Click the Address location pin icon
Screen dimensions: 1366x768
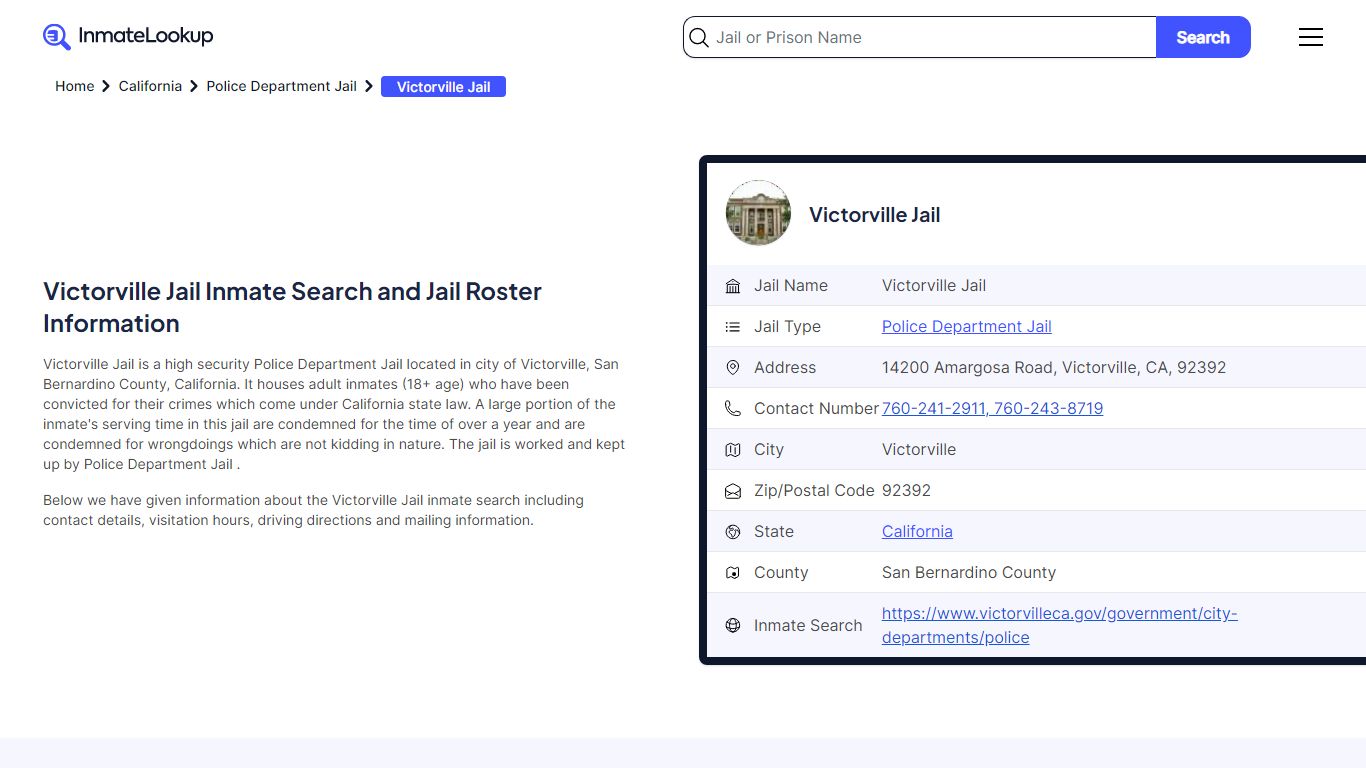(x=733, y=368)
